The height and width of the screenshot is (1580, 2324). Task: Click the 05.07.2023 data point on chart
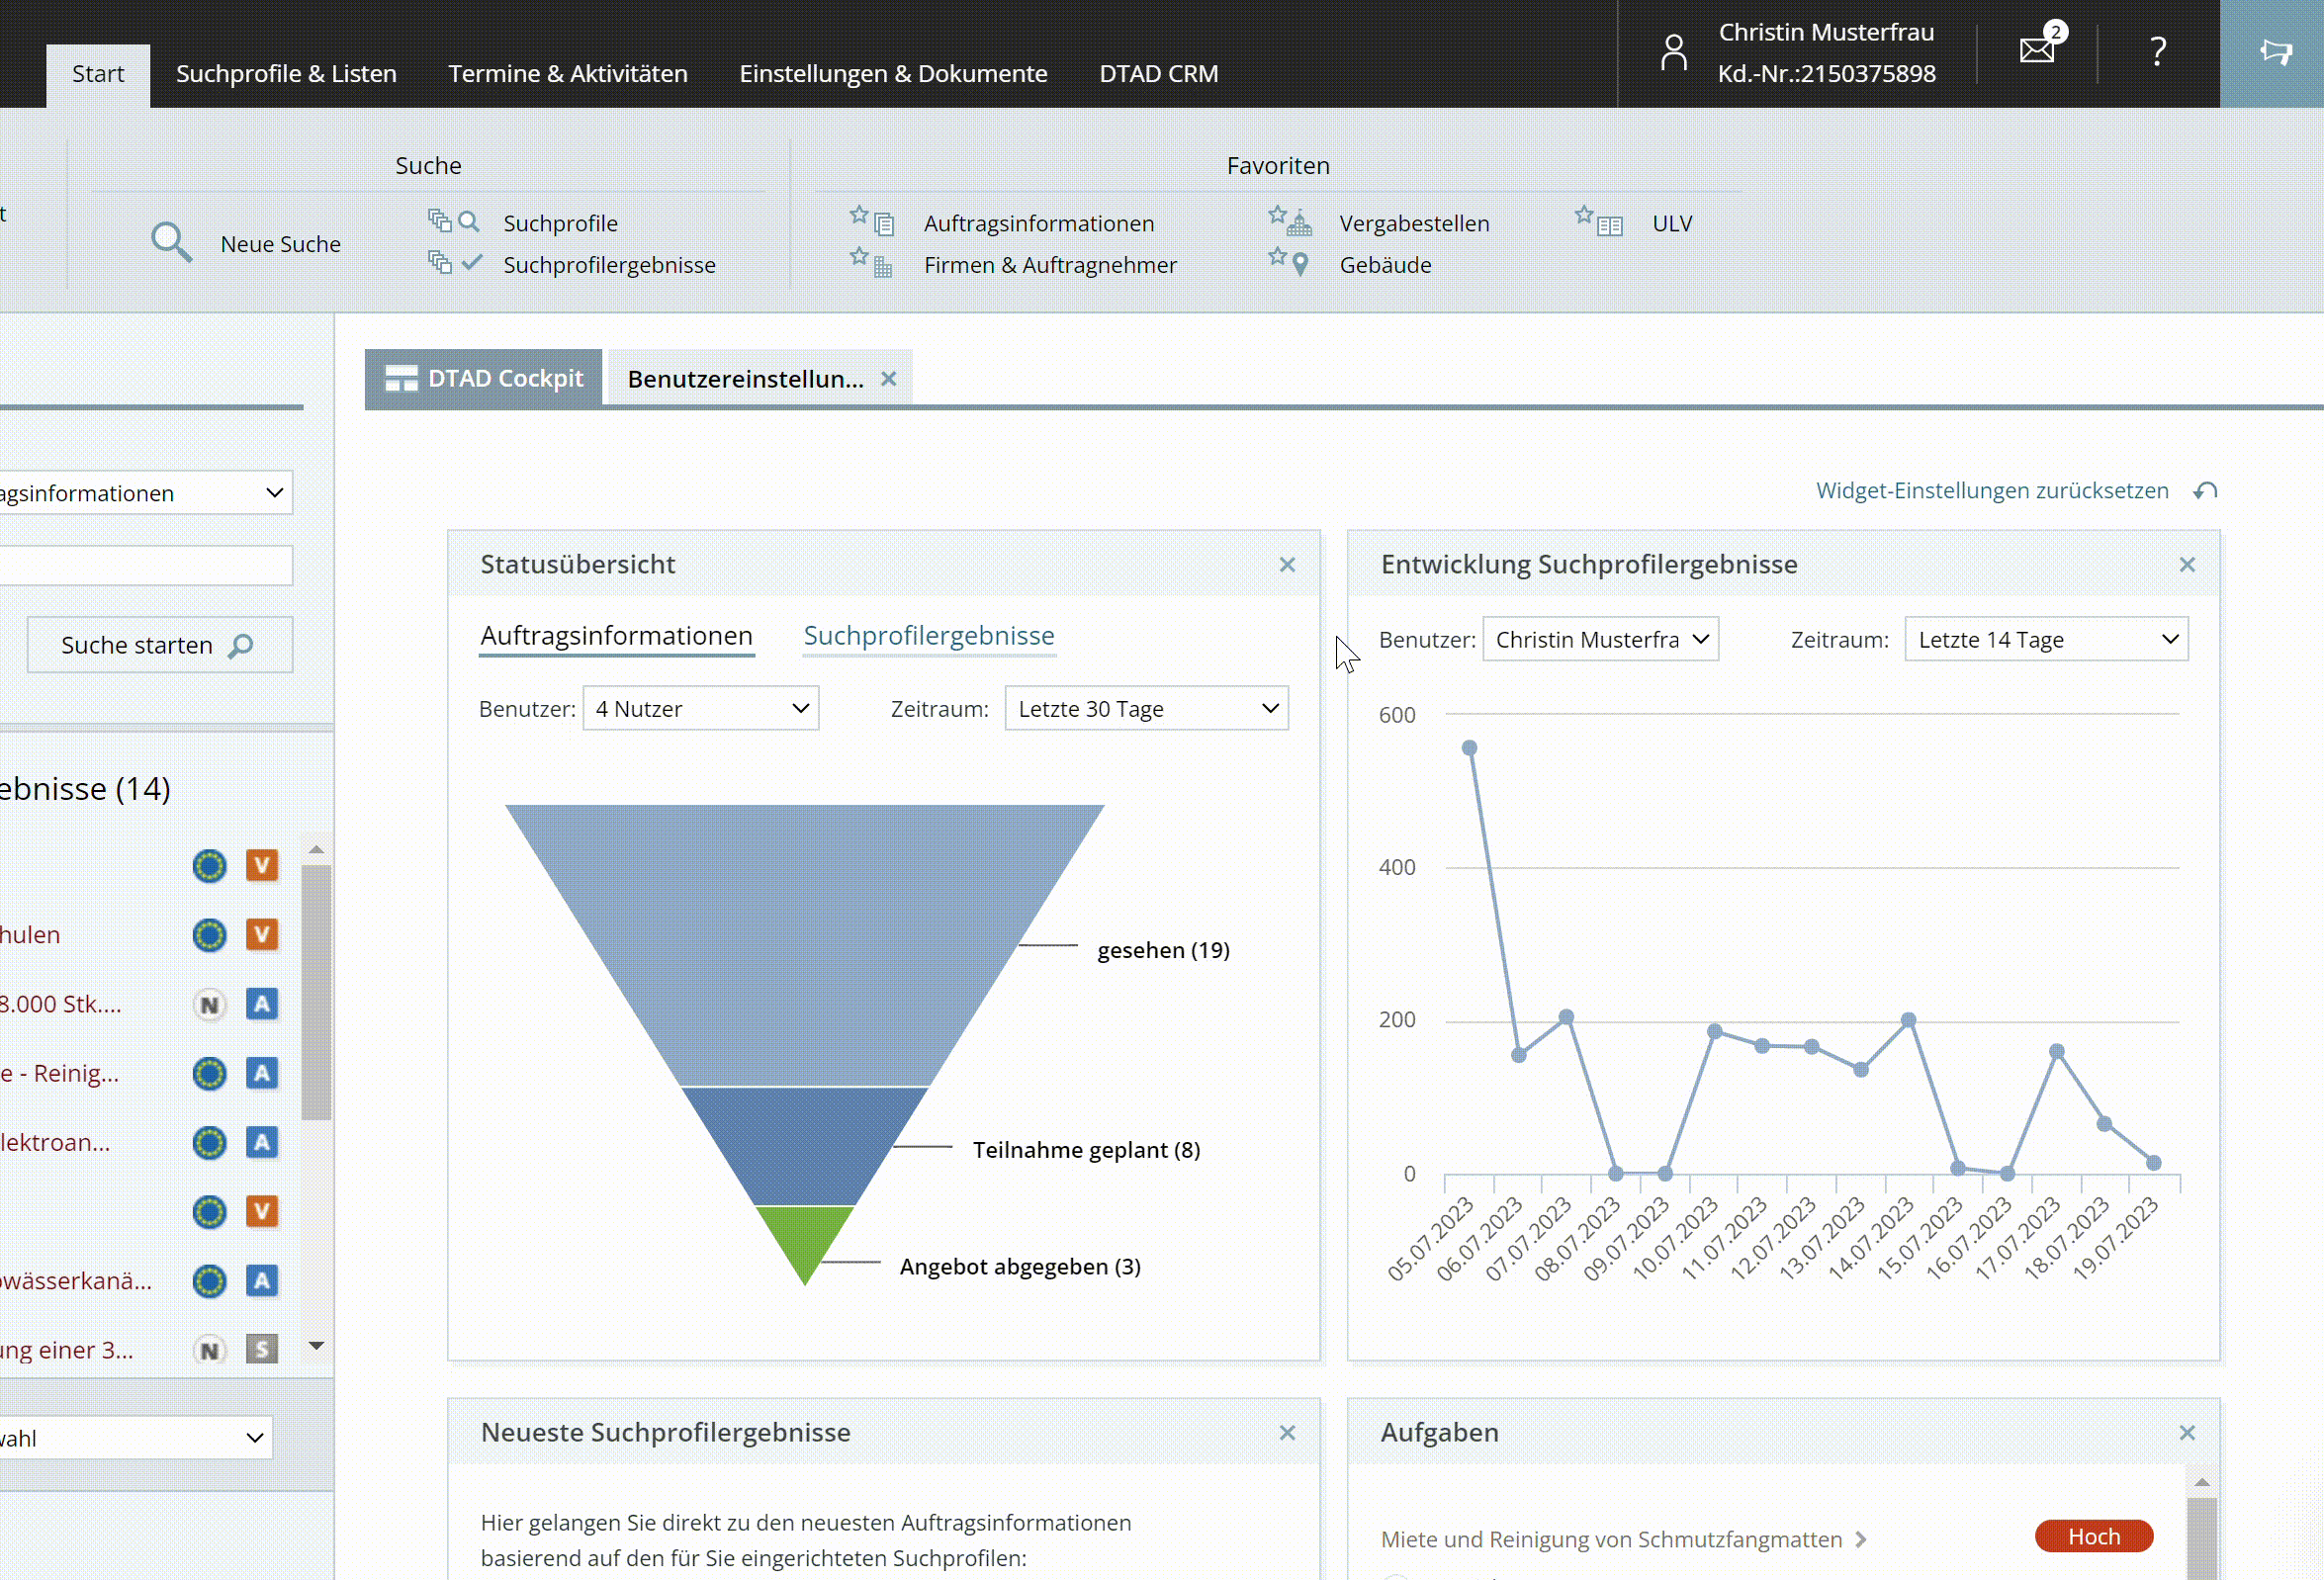click(1469, 748)
